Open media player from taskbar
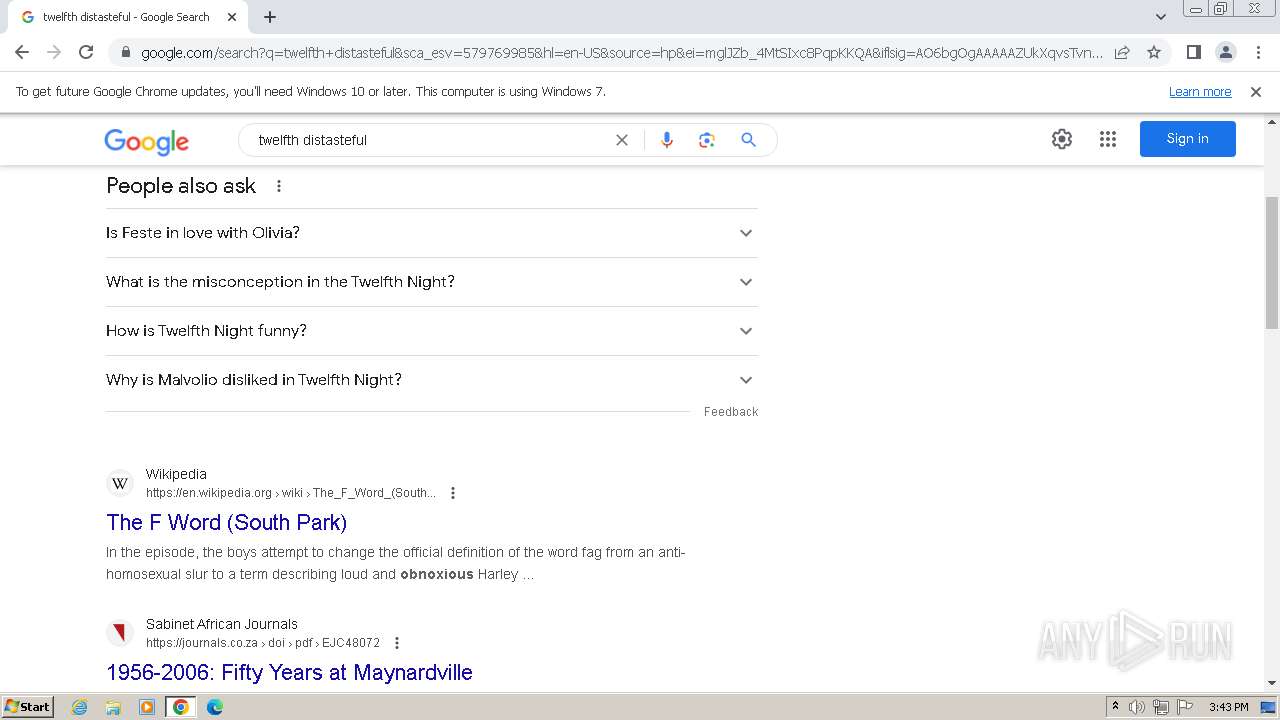 click(x=147, y=707)
